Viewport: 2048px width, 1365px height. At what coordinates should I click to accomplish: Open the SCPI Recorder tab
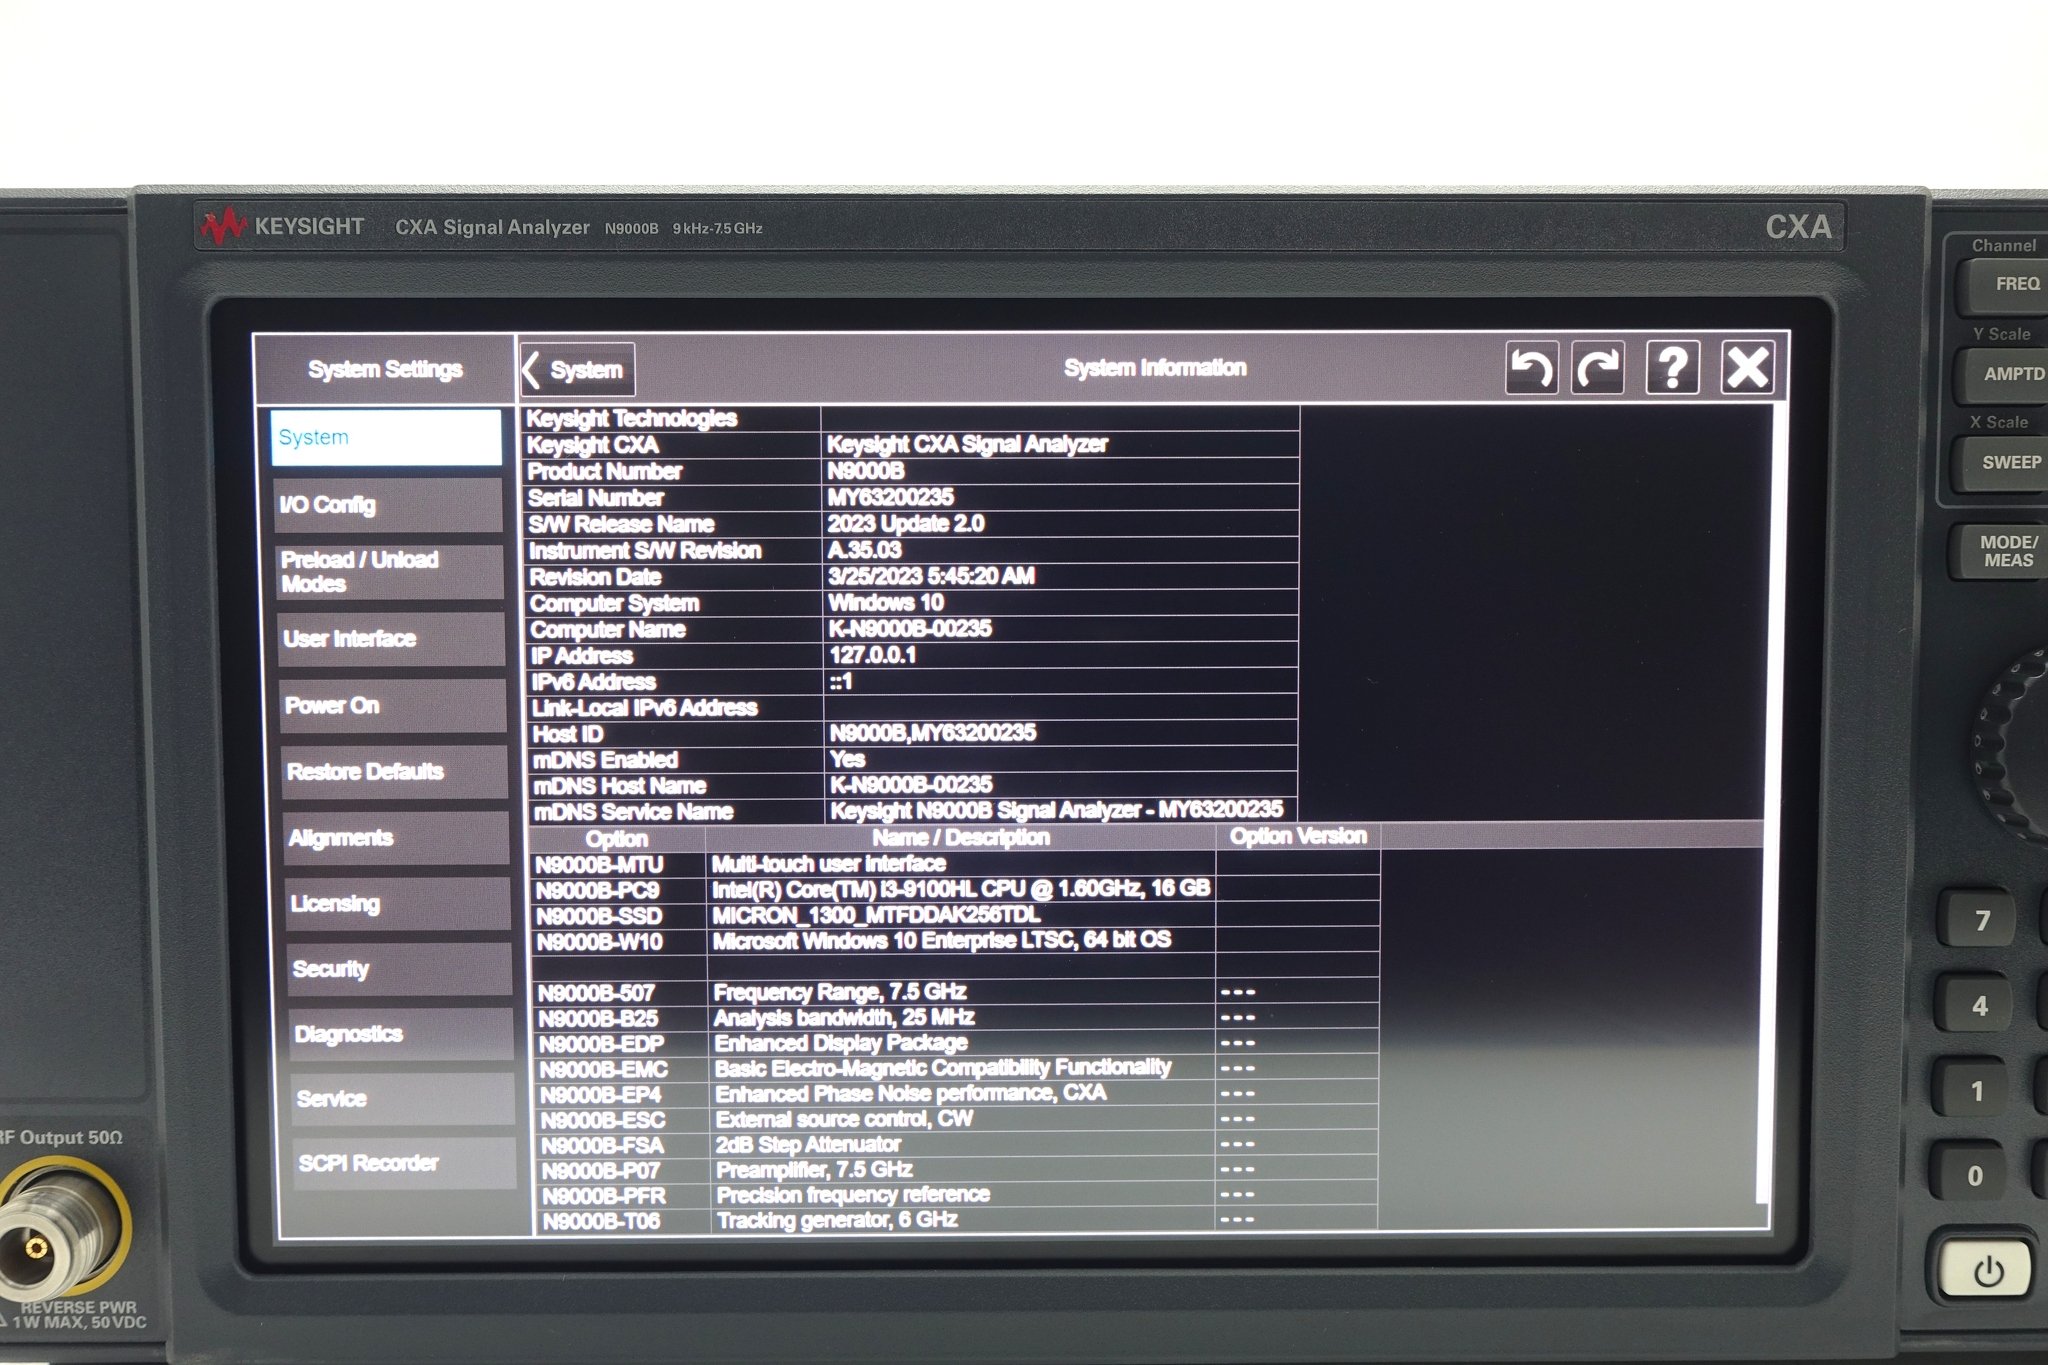click(405, 1162)
